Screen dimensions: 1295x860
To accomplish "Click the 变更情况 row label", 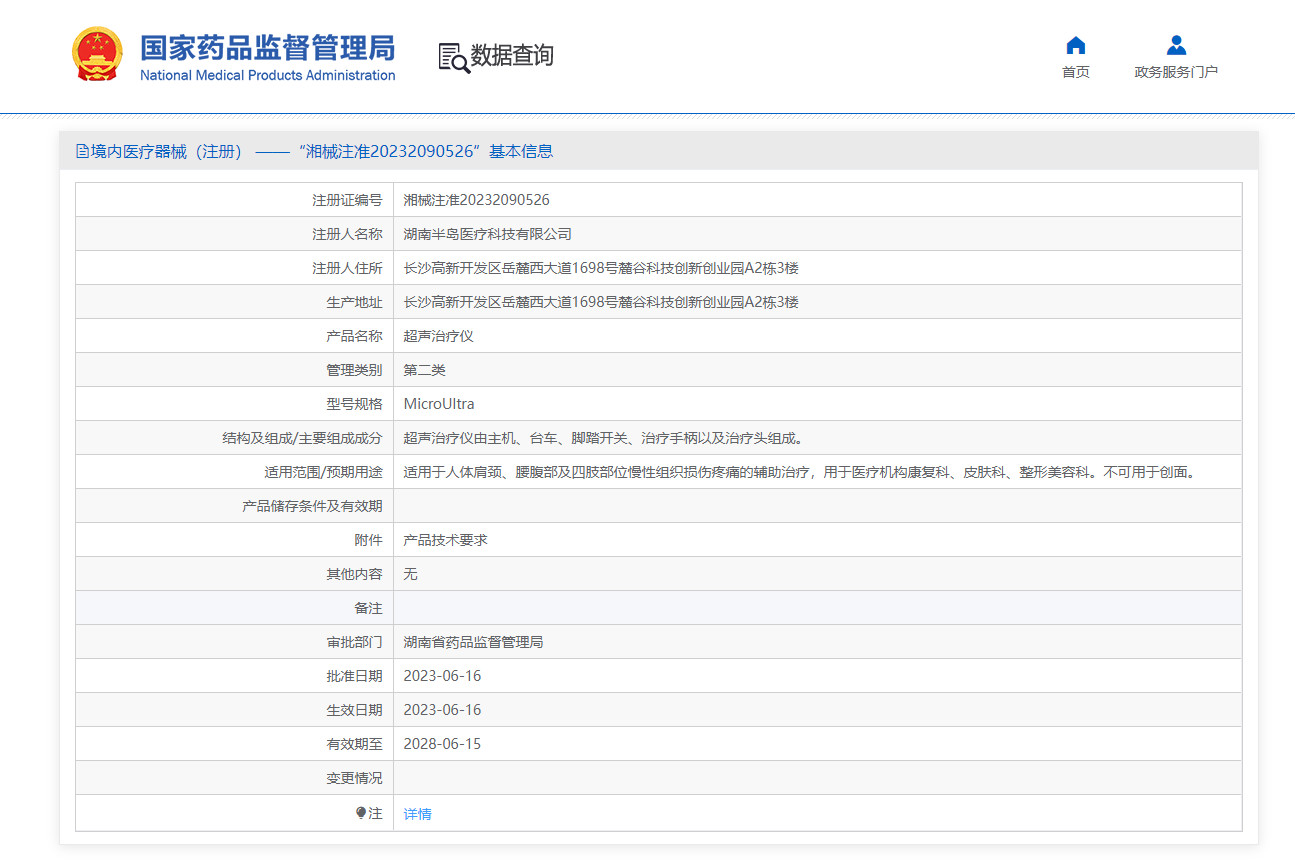I will pos(354,778).
